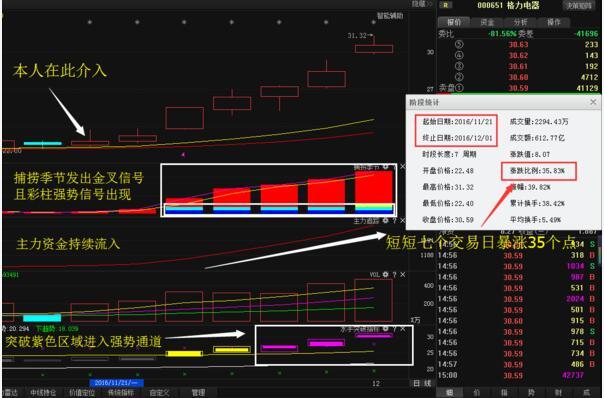
Task: Select the 15:00 trade row with 42737
Action: (x=518, y=375)
